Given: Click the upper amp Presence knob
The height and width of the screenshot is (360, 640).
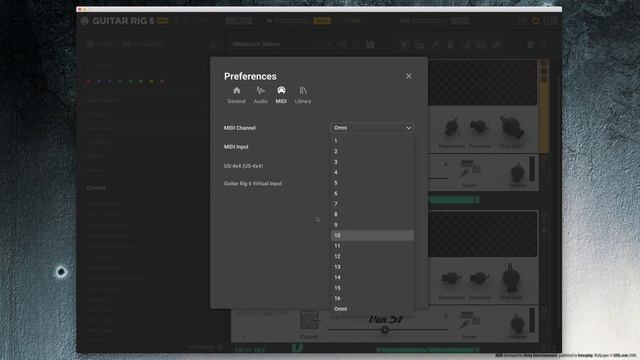Looking at the screenshot, I should [x=480, y=127].
